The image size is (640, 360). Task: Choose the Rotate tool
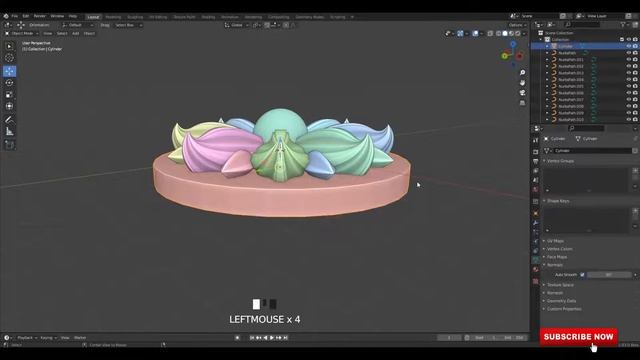click(x=9, y=82)
